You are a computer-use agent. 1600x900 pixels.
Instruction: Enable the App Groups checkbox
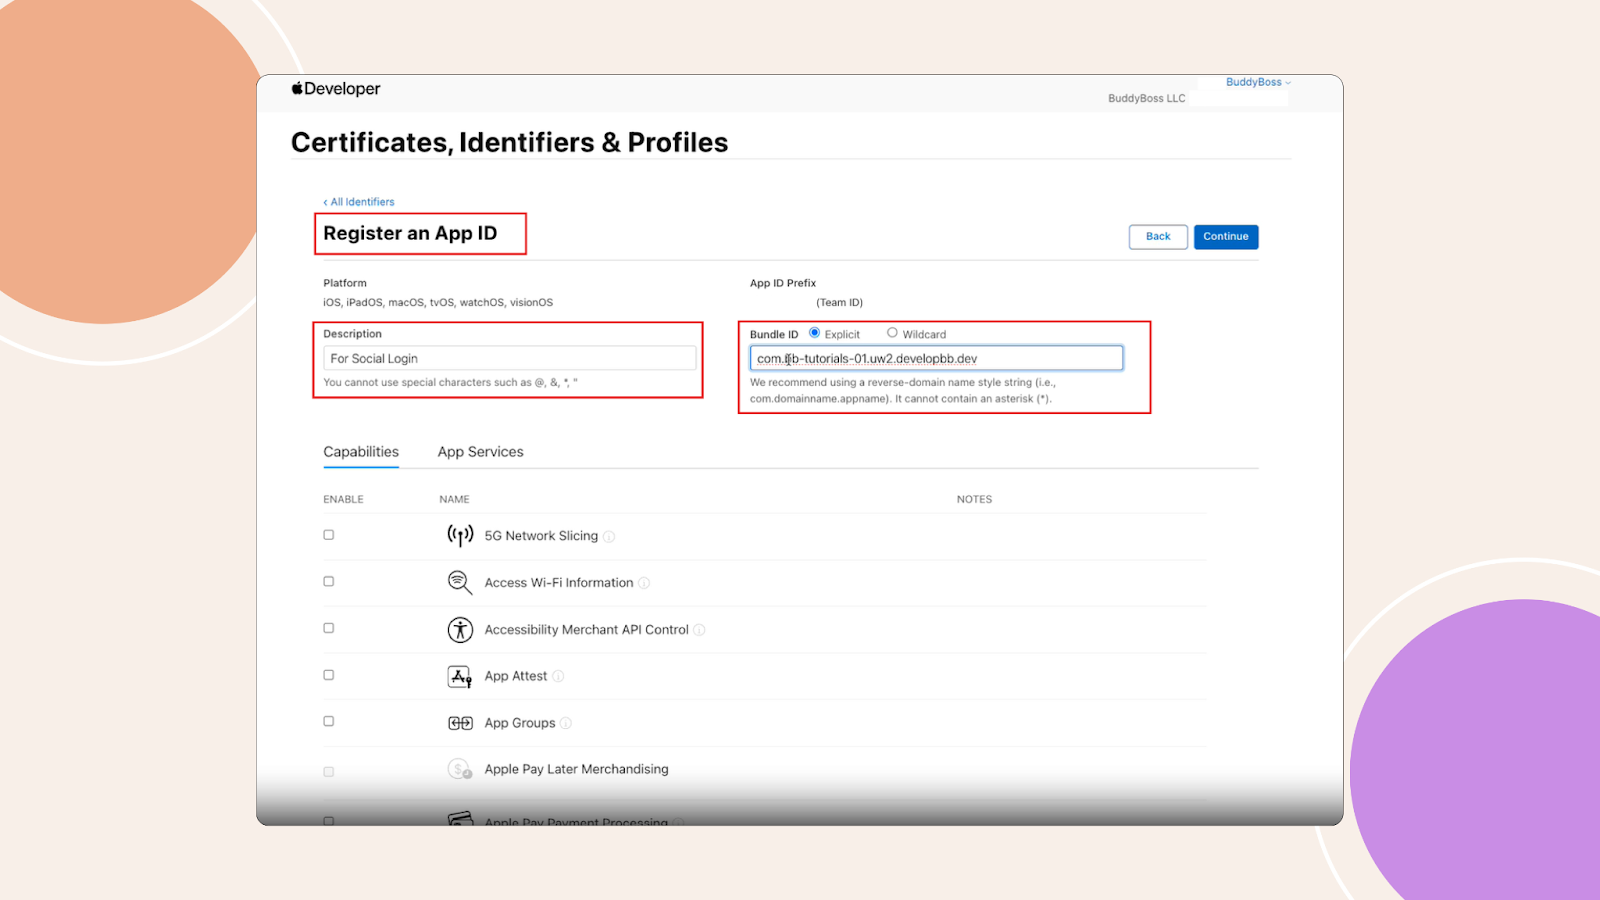(x=328, y=721)
